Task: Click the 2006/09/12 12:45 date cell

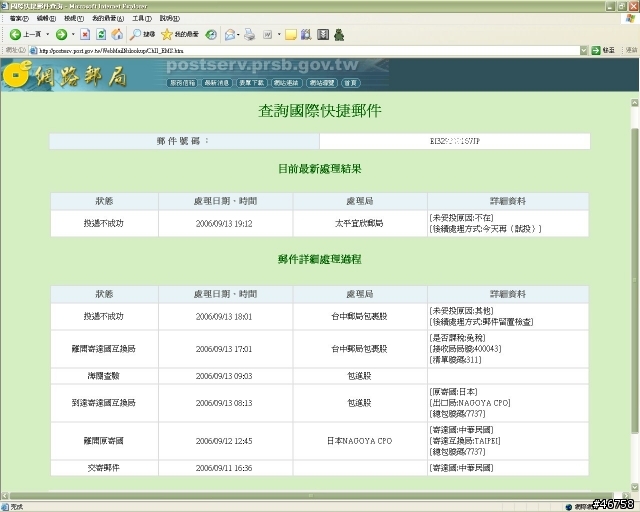Action: click(224, 441)
